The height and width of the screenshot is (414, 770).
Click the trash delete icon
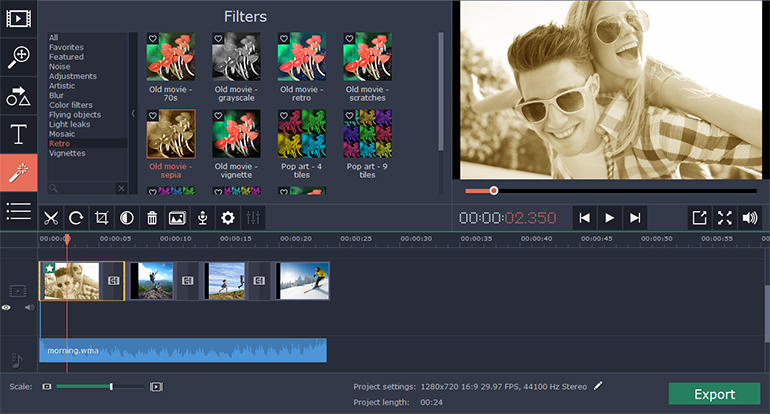(x=152, y=218)
